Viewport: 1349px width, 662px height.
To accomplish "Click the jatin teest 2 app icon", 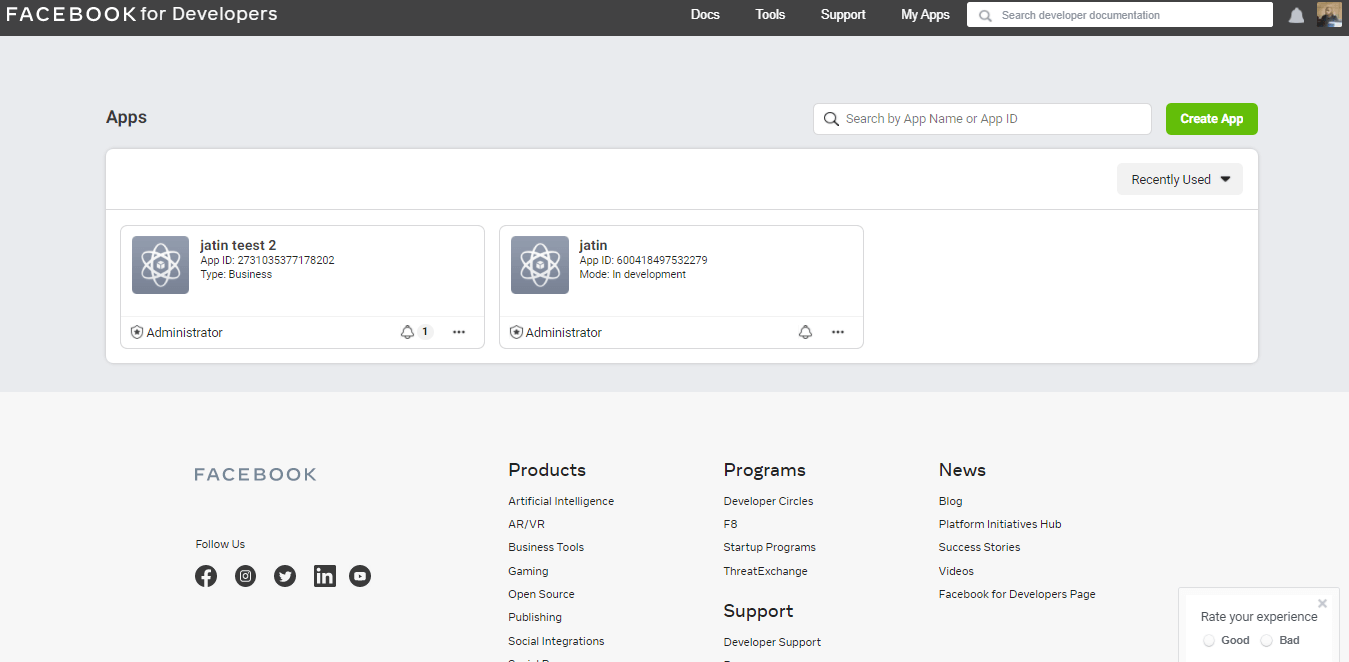I will pyautogui.click(x=160, y=265).
